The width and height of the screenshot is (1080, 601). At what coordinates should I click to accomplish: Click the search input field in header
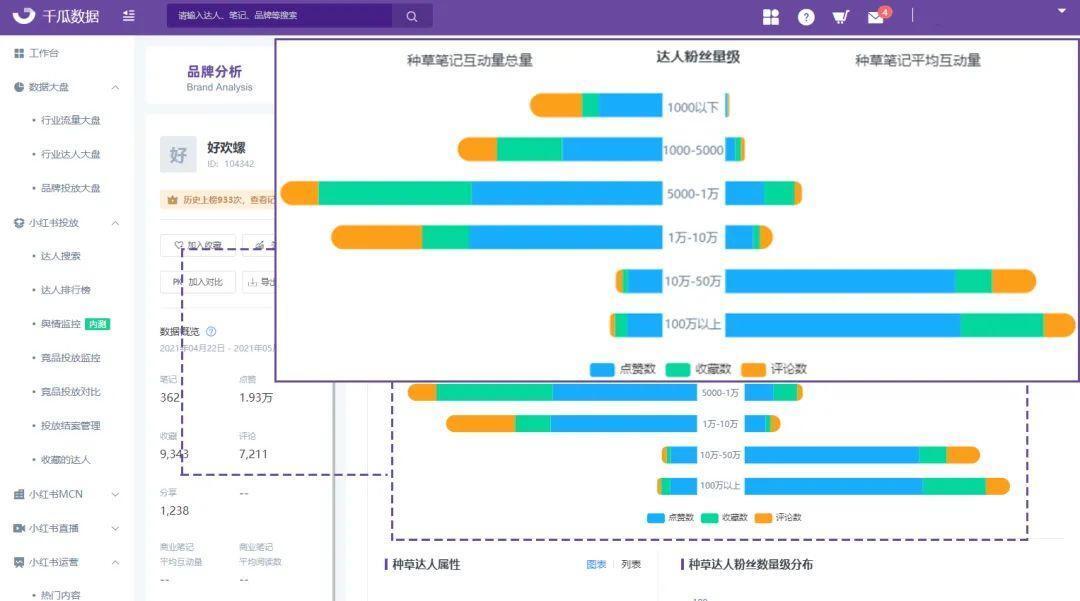pos(280,16)
